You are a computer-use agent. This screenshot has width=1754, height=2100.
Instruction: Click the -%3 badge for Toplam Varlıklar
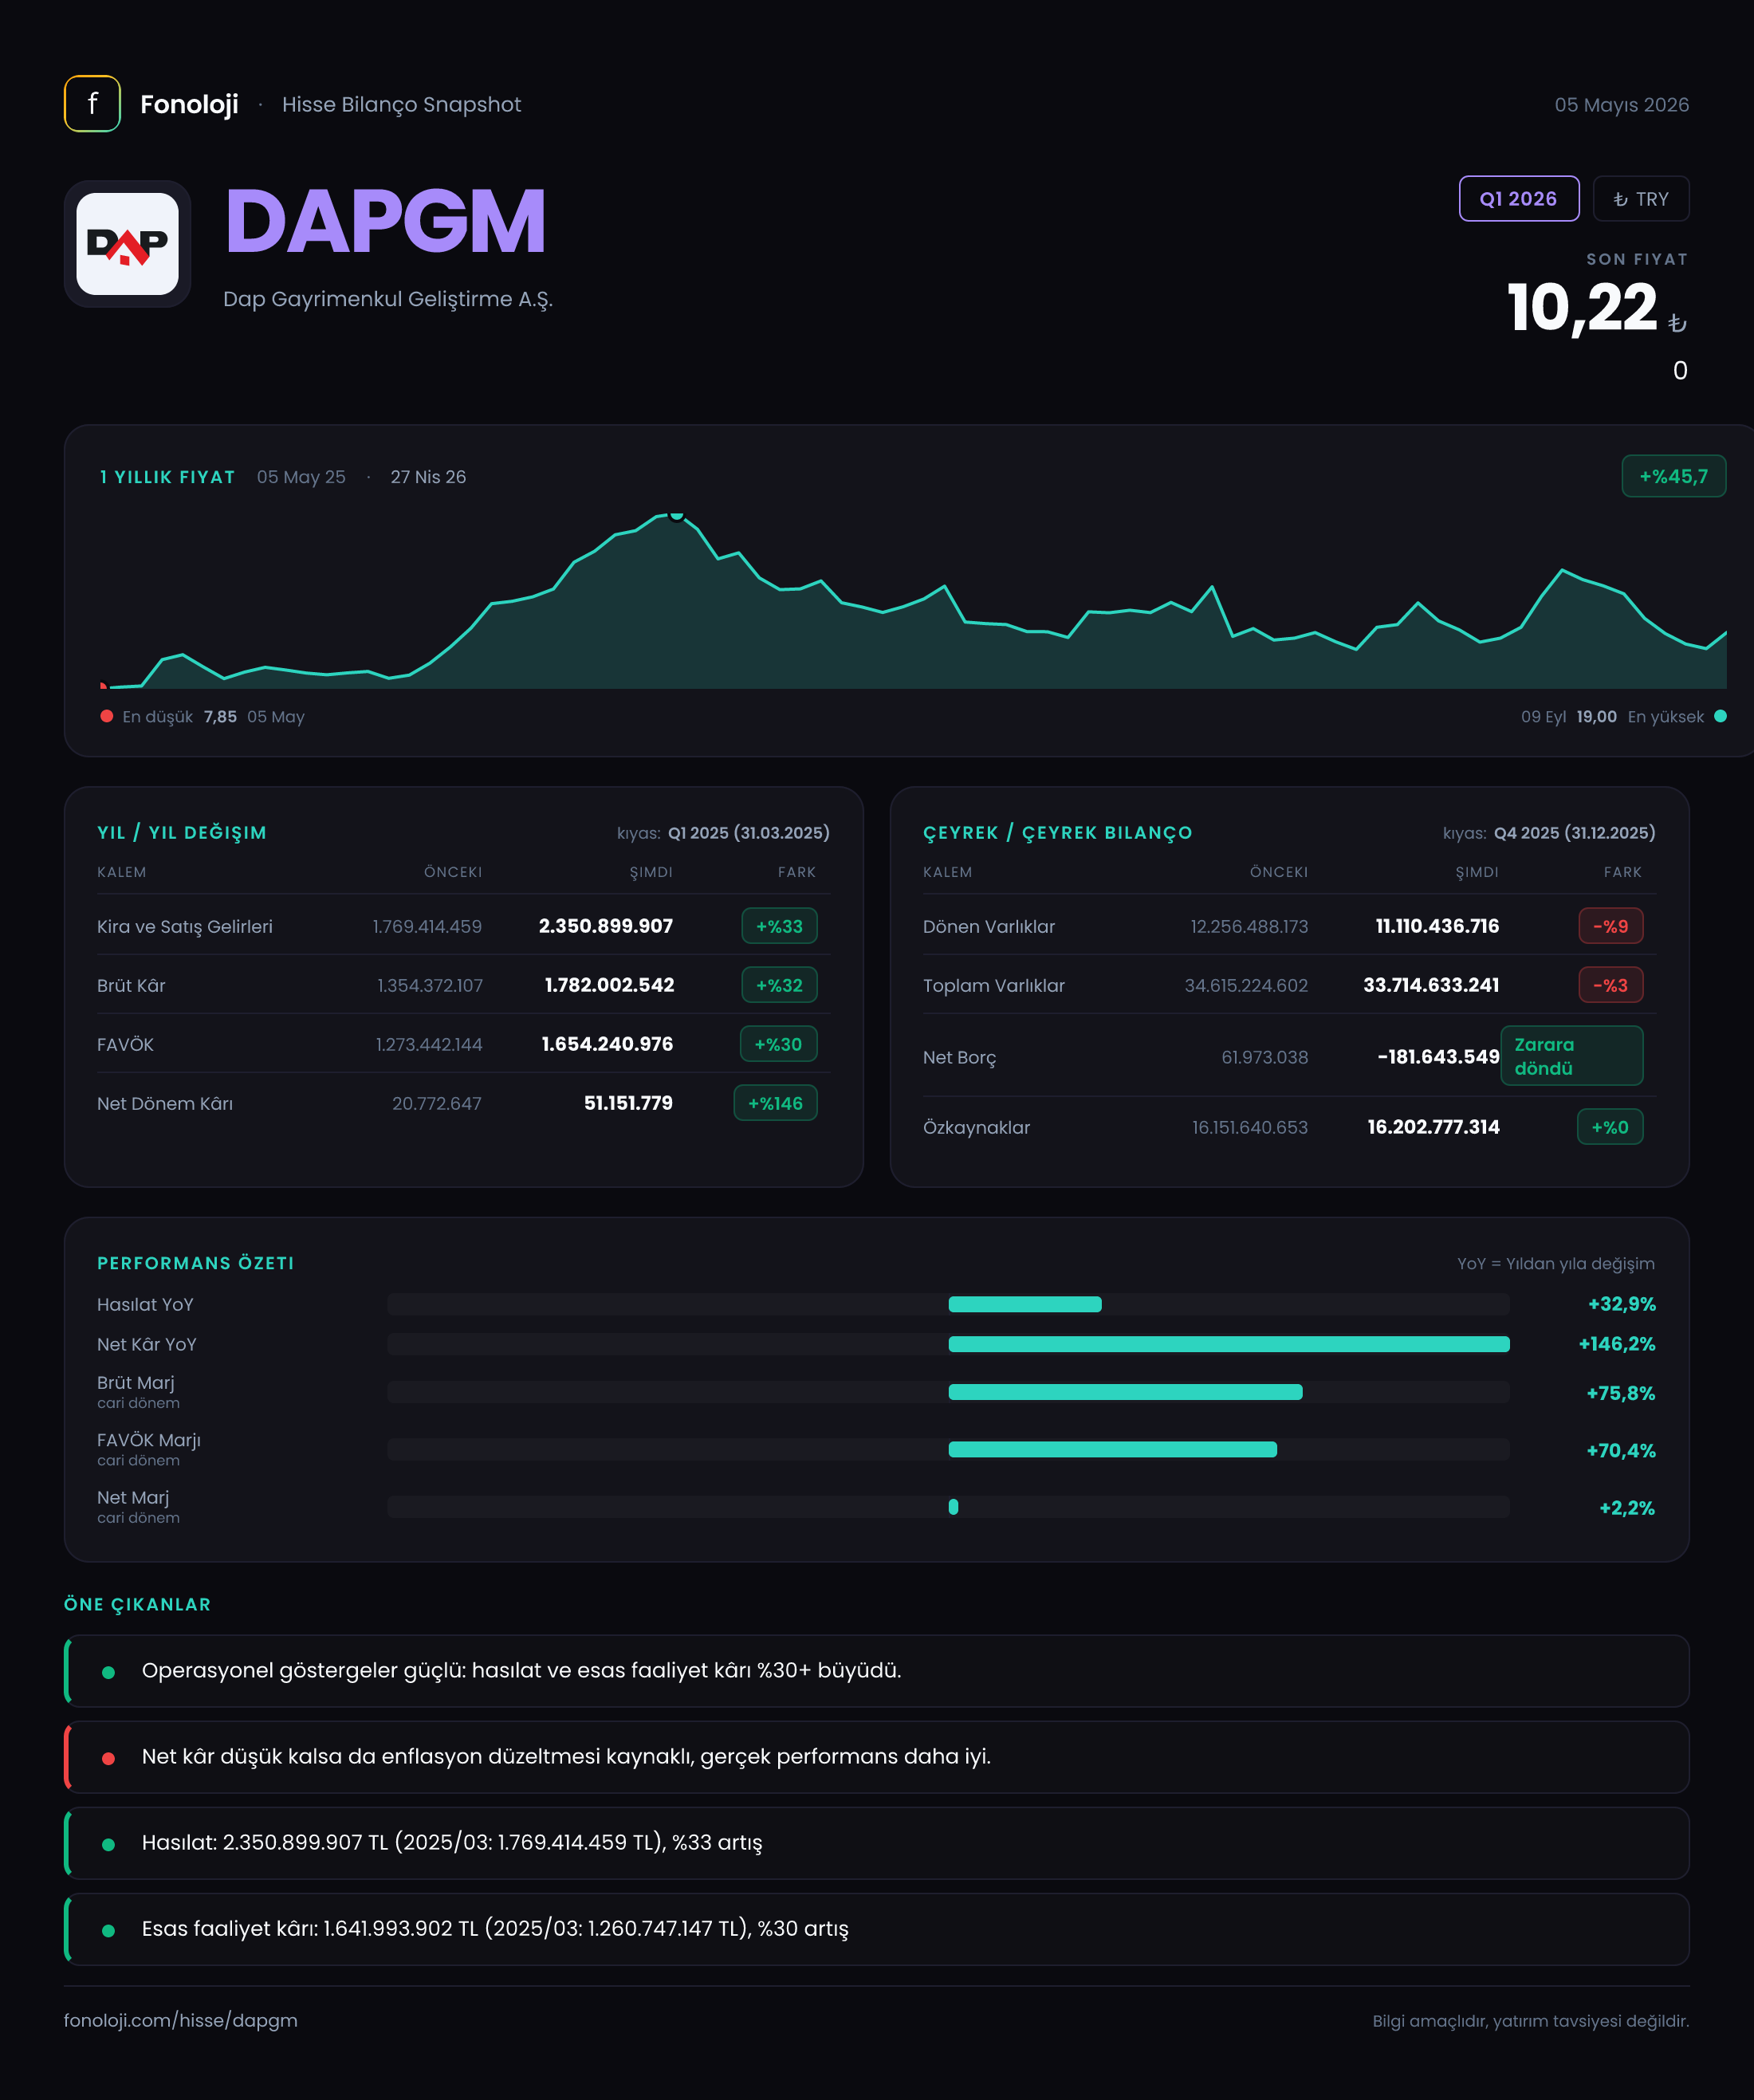coord(1610,985)
